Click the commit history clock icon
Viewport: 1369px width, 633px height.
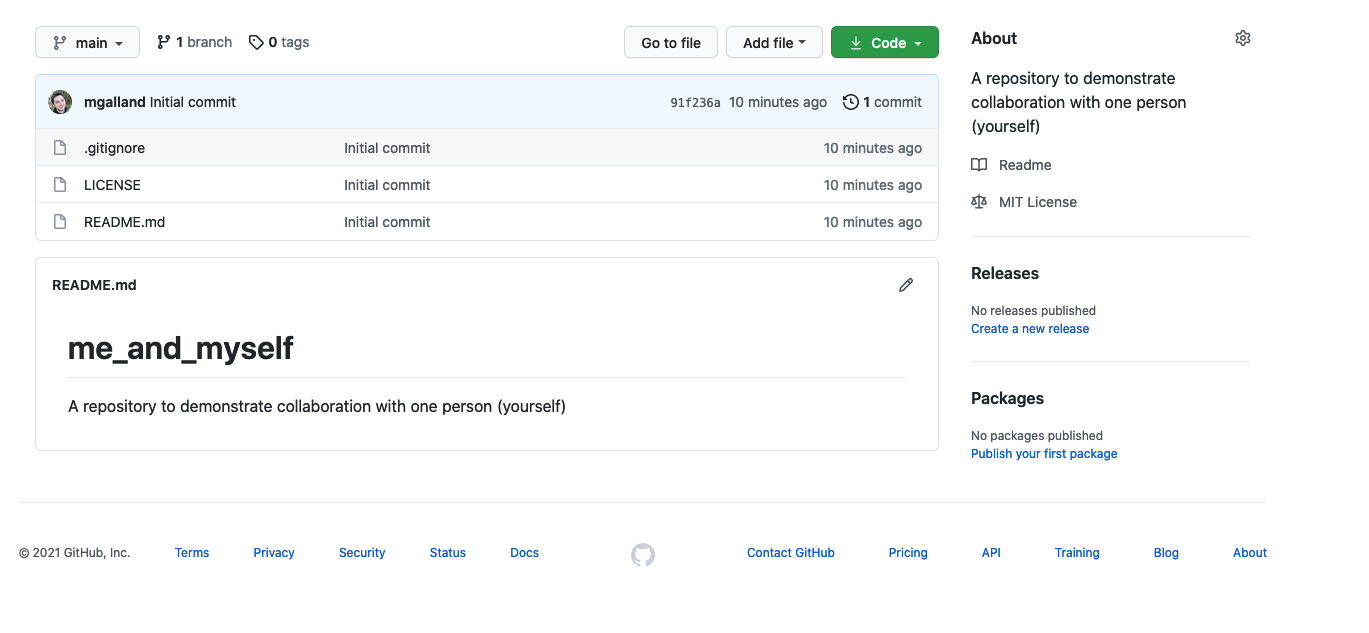(851, 102)
